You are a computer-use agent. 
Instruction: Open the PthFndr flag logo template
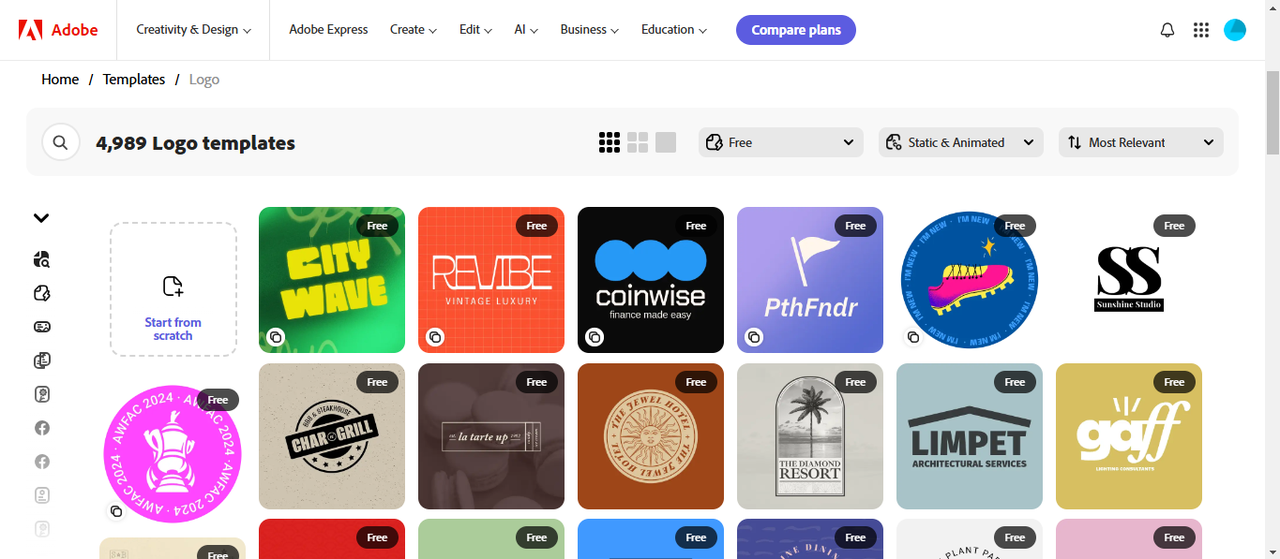tap(810, 280)
